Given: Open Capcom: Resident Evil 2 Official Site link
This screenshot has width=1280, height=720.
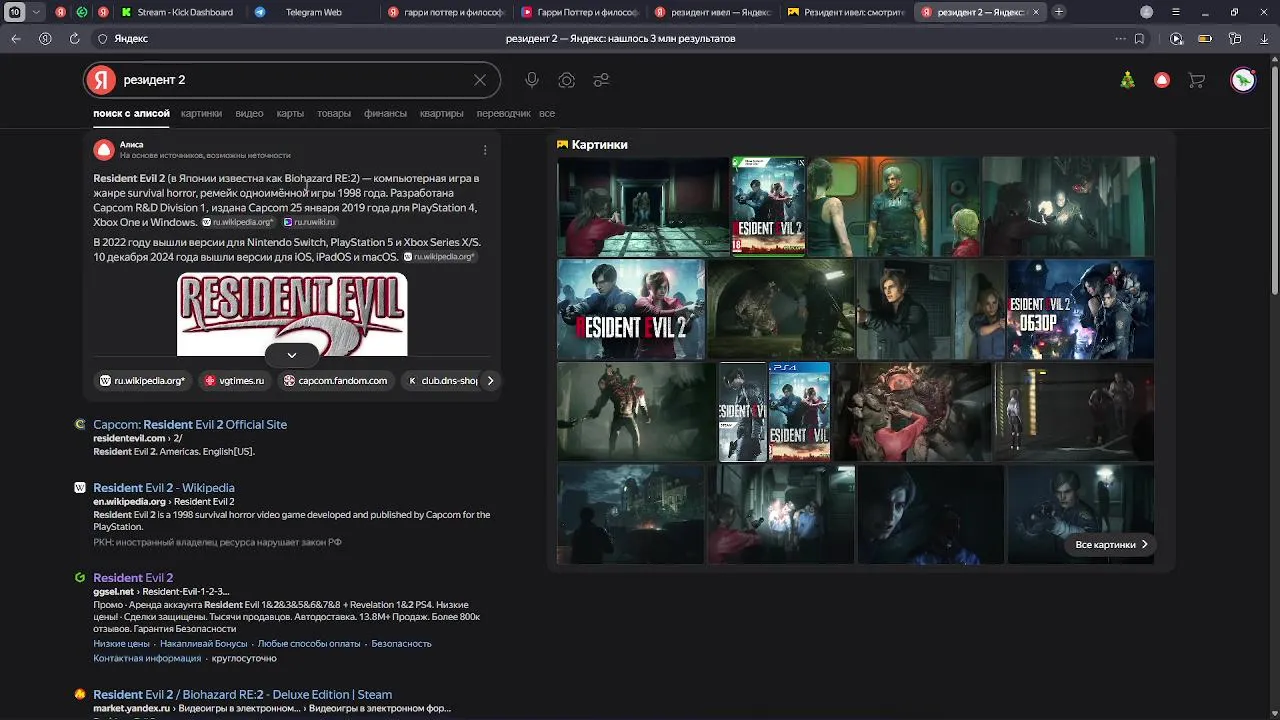Looking at the screenshot, I should (190, 424).
